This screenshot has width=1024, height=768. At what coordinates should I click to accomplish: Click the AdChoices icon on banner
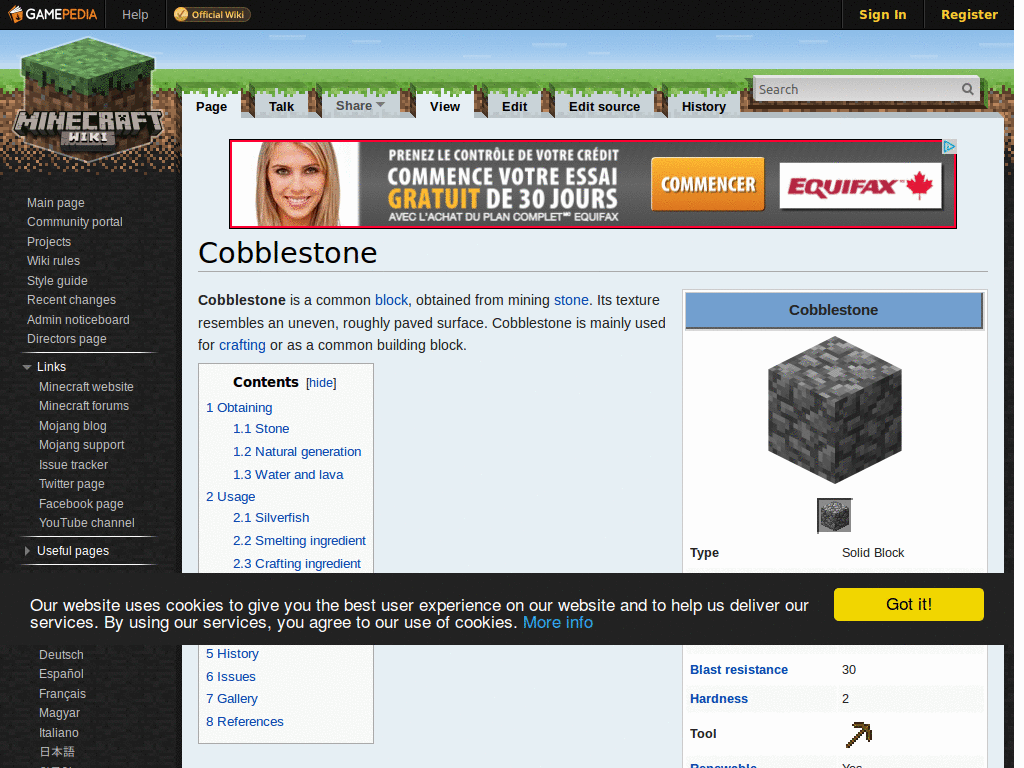coord(949,146)
